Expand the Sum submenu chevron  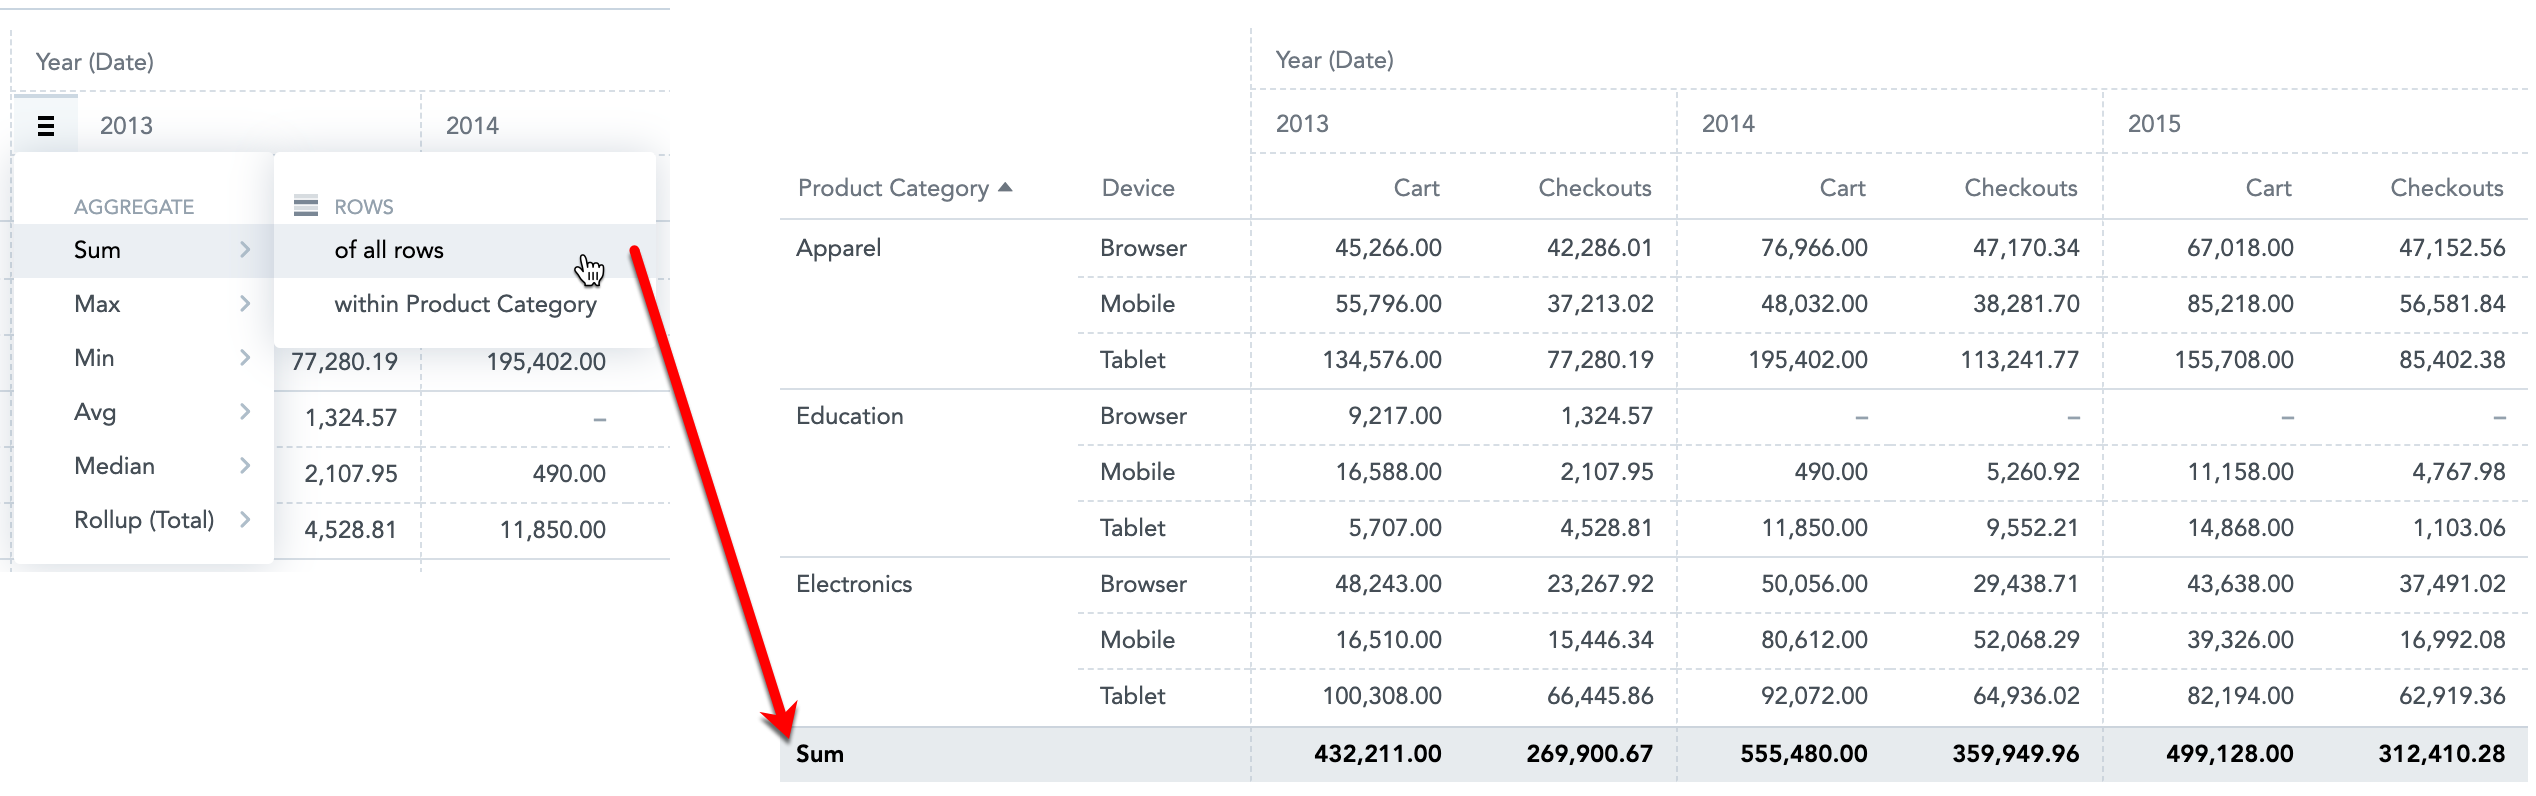tap(245, 250)
